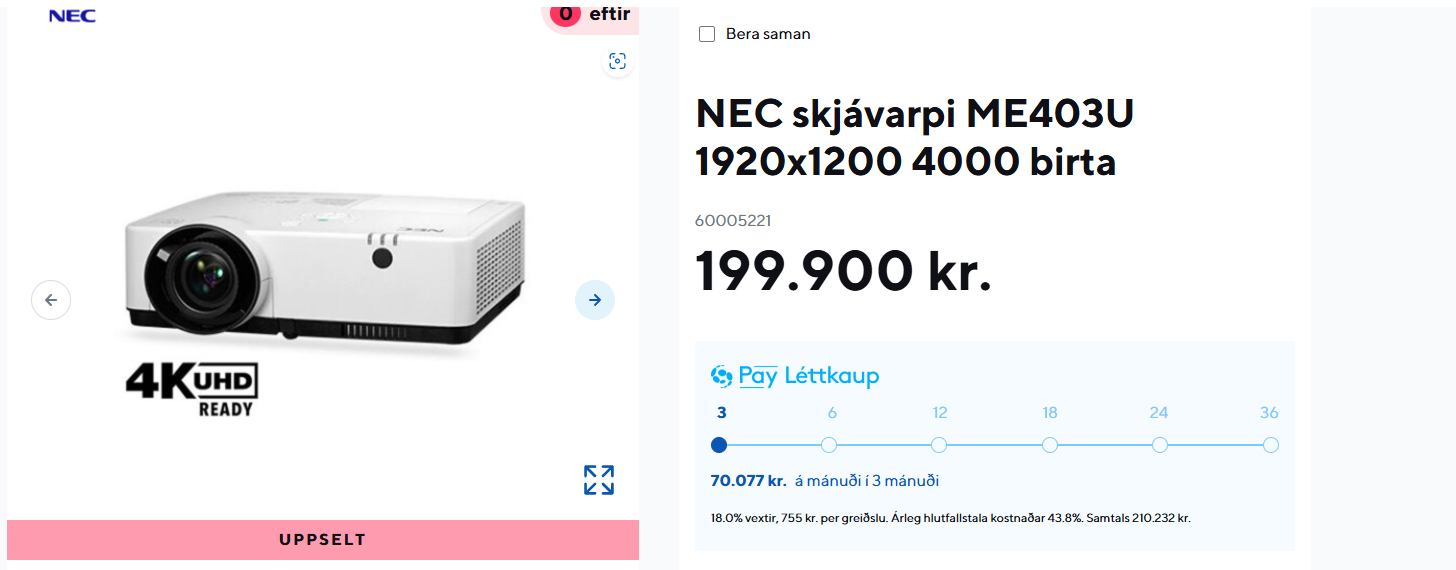Click the NEC brand logo
1456x570 pixels.
tap(72, 16)
